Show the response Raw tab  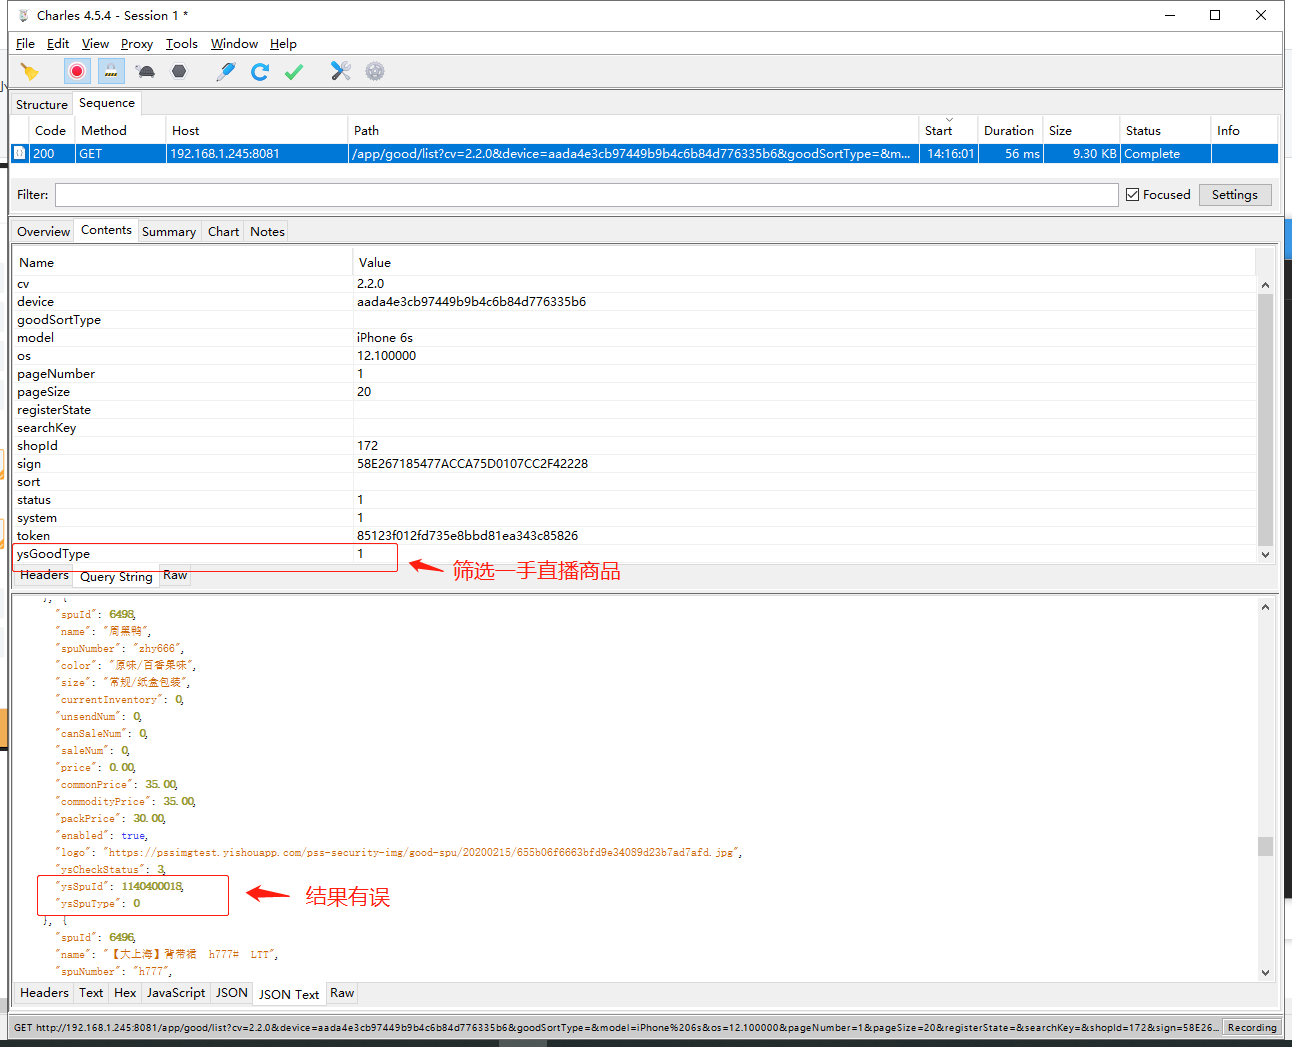tap(342, 993)
